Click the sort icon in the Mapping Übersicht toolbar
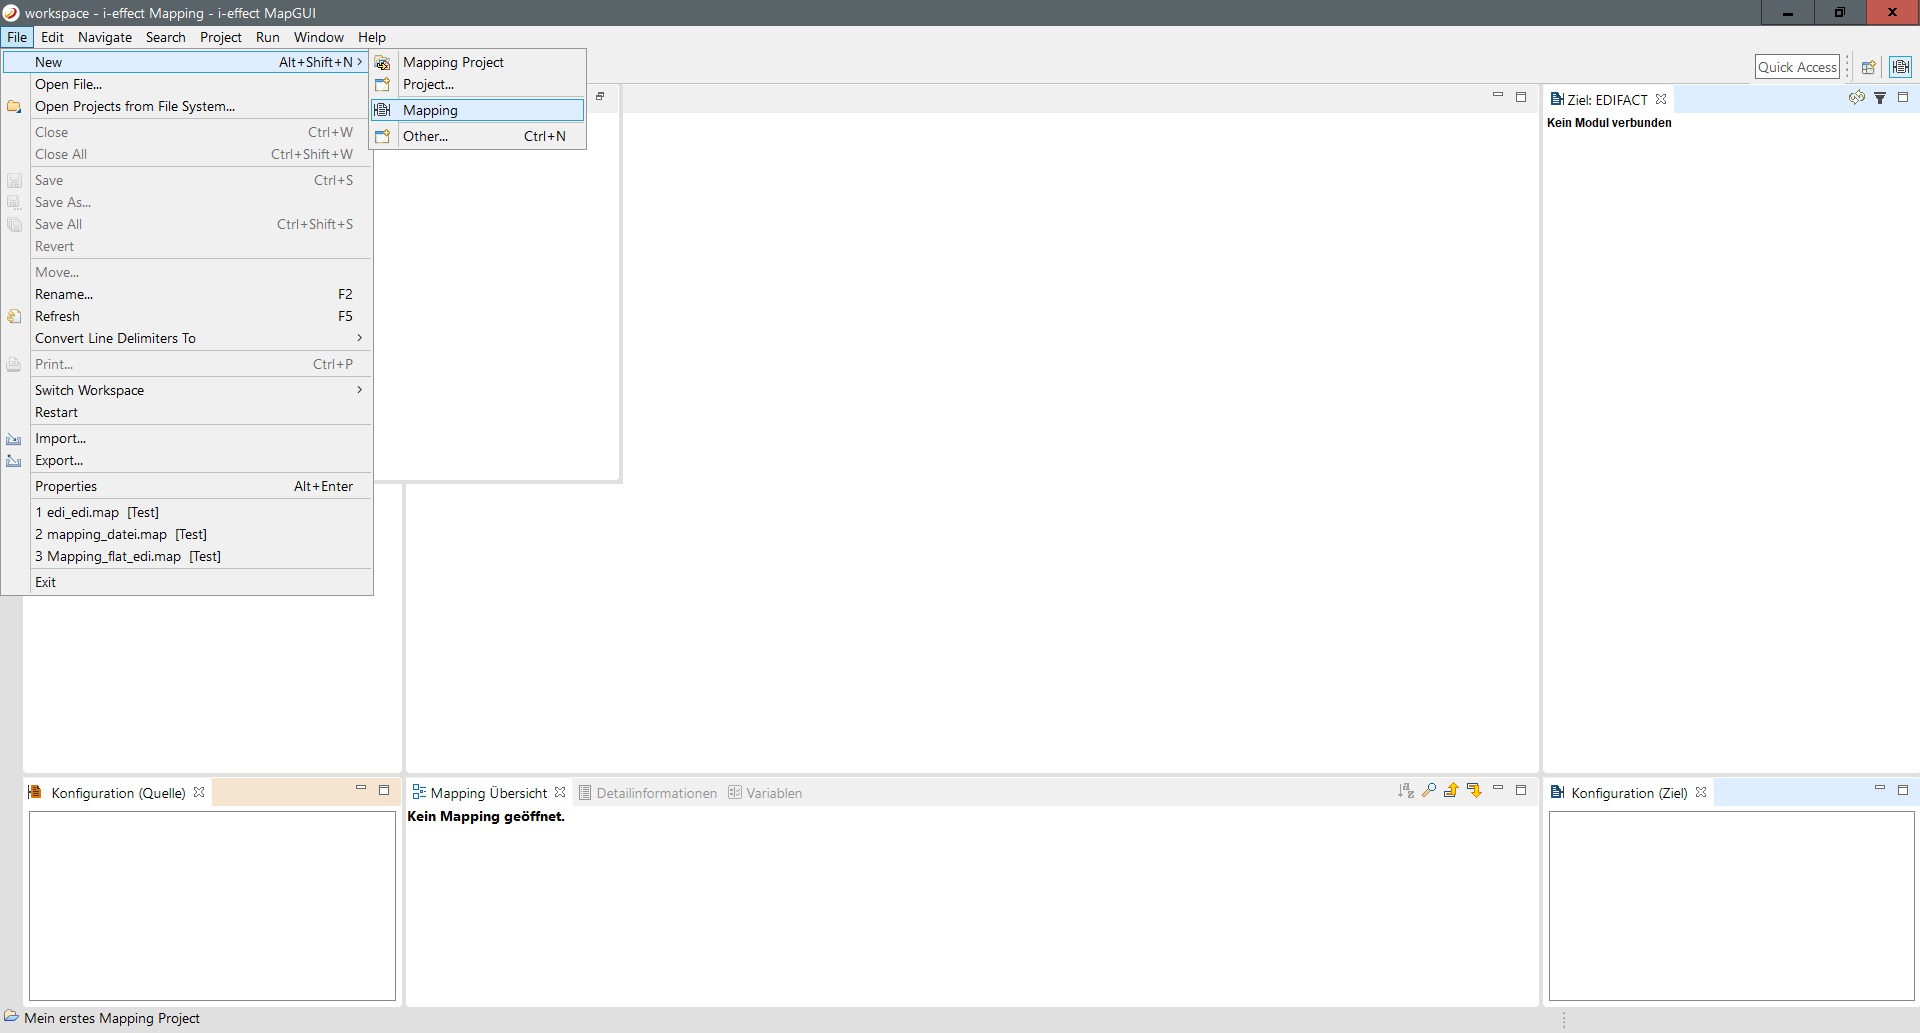This screenshot has width=1920, height=1033. [1406, 791]
